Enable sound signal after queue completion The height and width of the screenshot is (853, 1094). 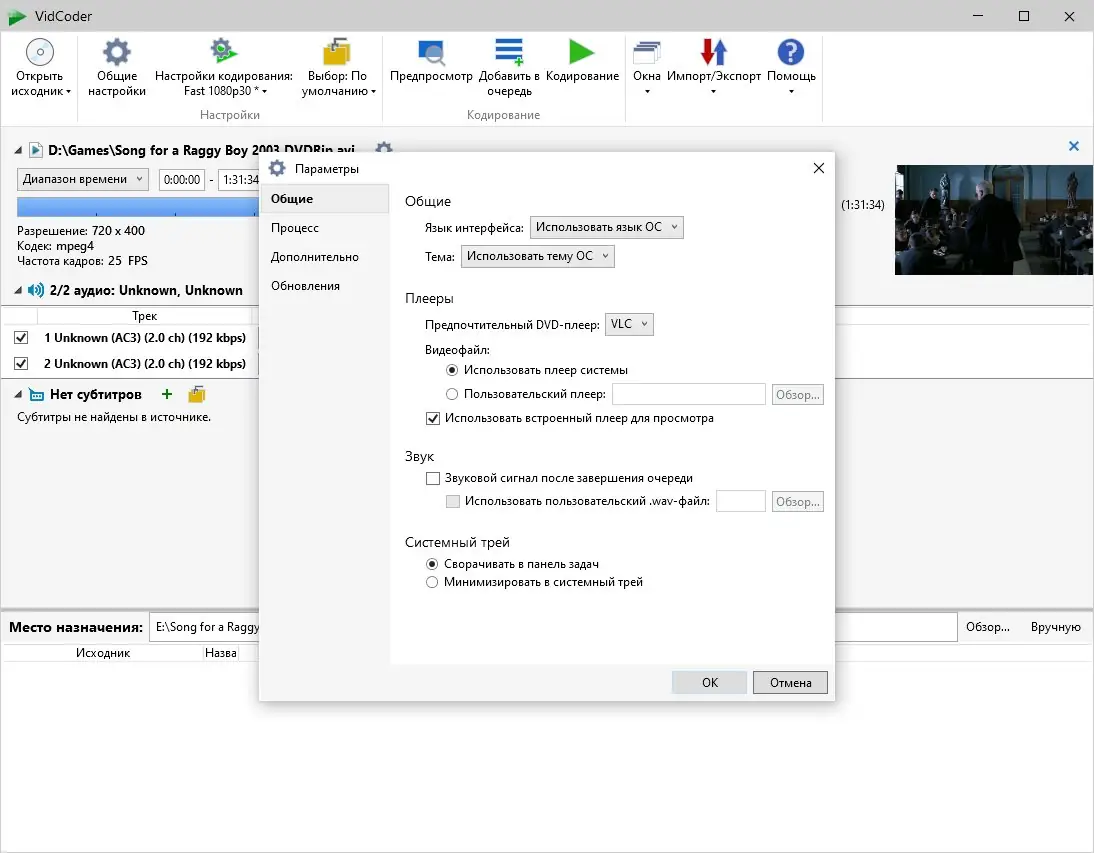coord(433,478)
